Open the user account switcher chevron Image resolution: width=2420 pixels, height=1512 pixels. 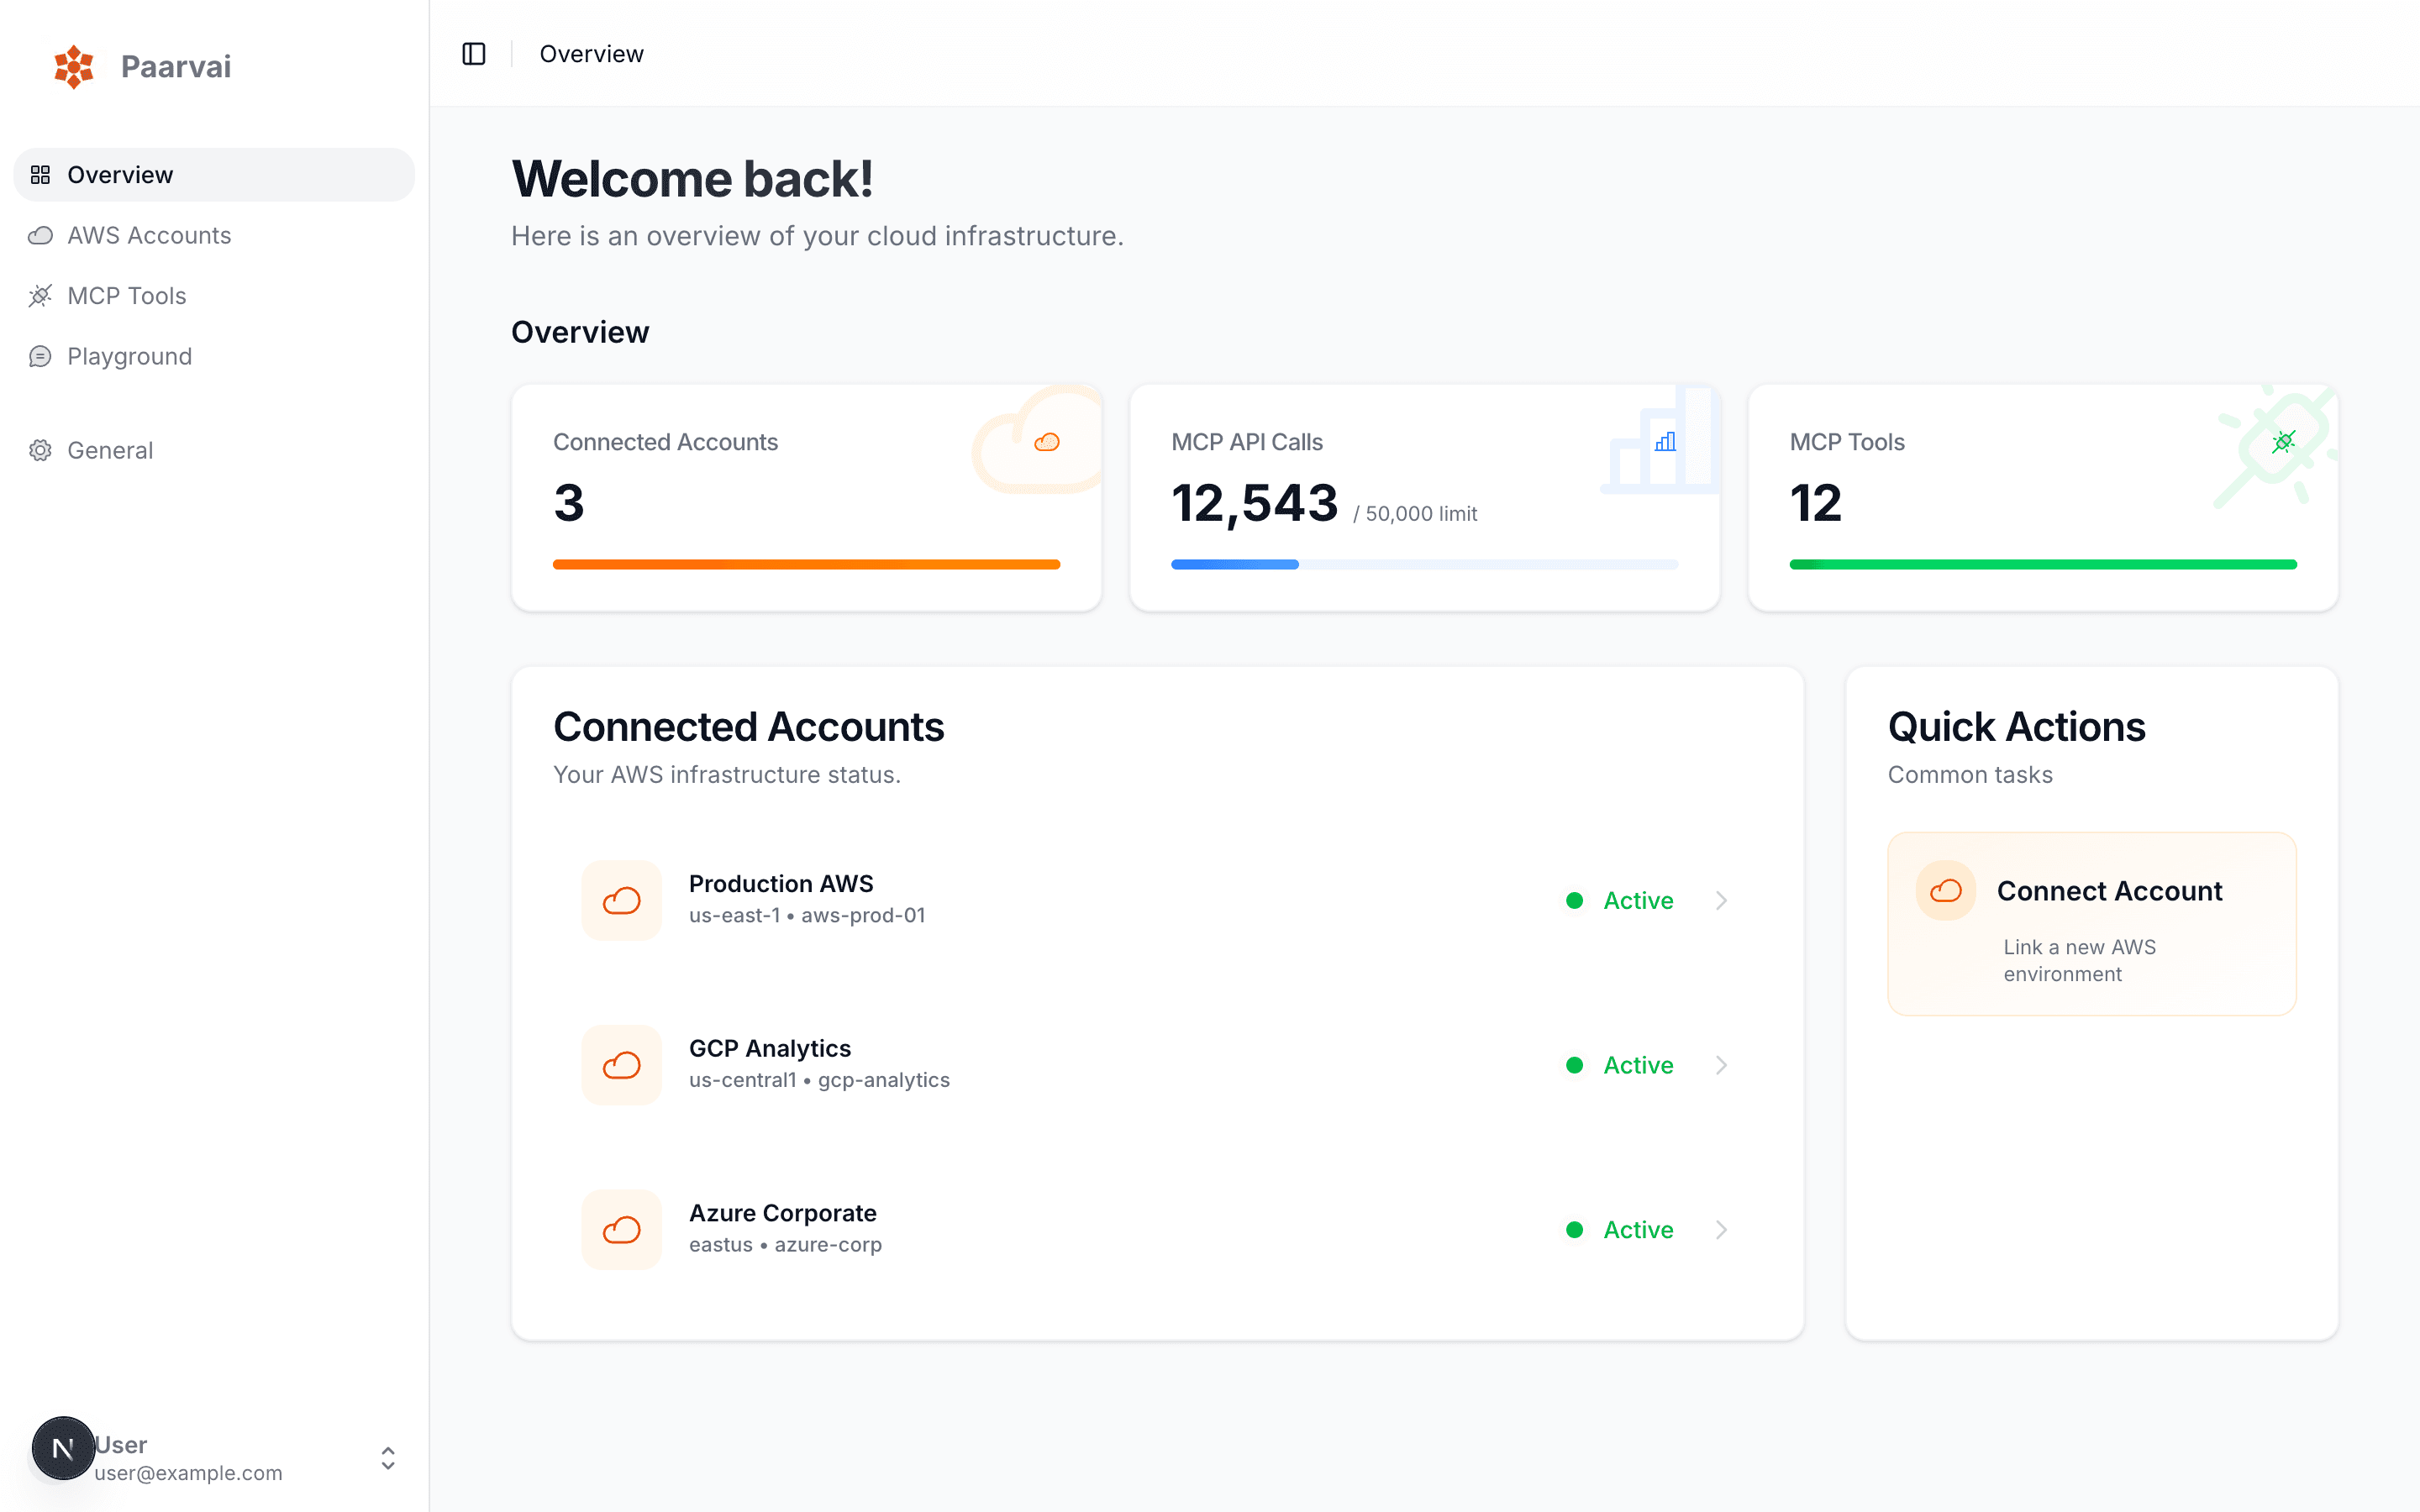point(387,1458)
